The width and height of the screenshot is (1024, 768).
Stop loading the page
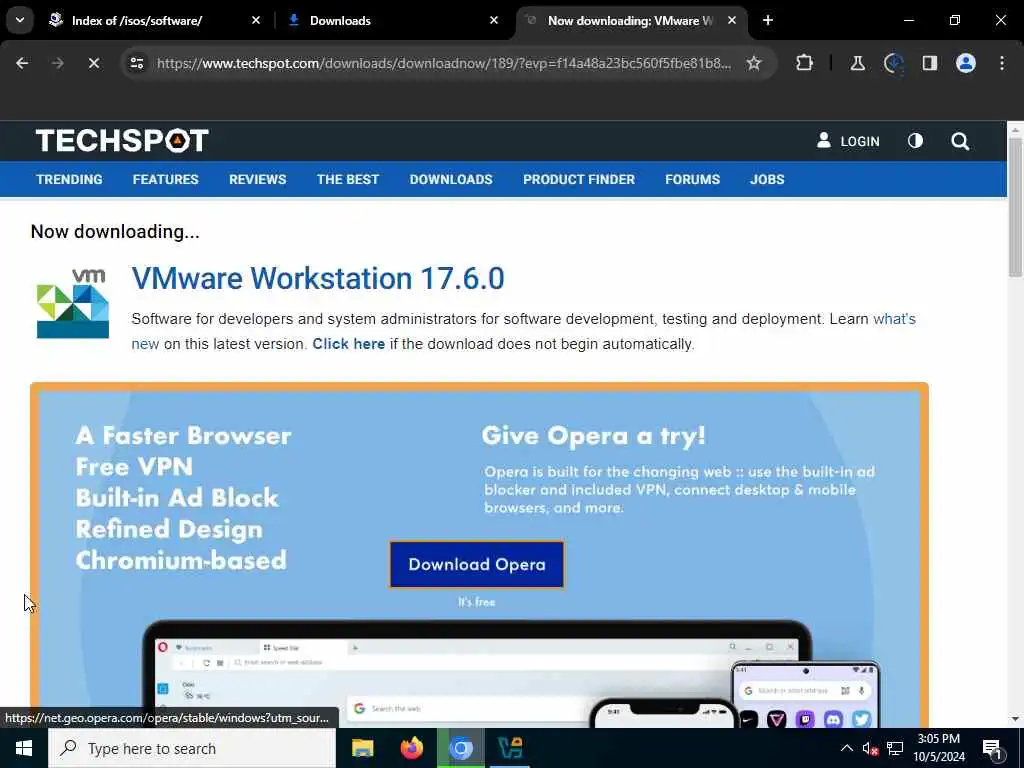coord(93,63)
